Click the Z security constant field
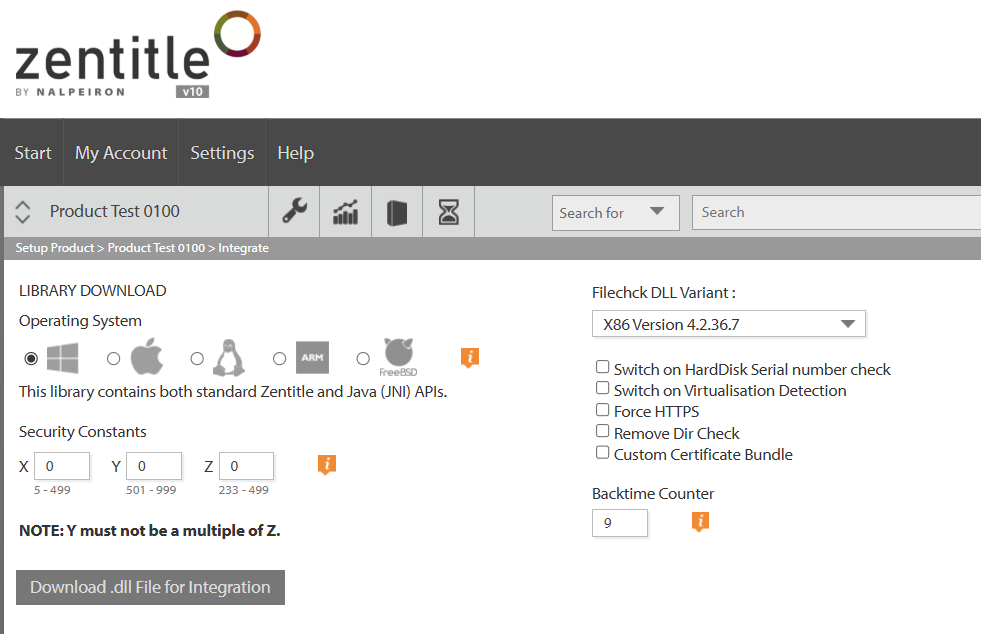 click(x=247, y=466)
